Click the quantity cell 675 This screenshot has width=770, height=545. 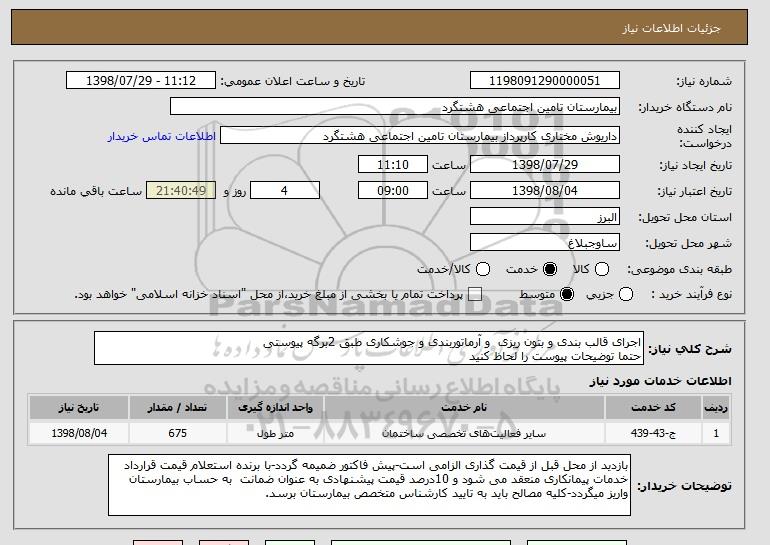[x=177, y=434]
